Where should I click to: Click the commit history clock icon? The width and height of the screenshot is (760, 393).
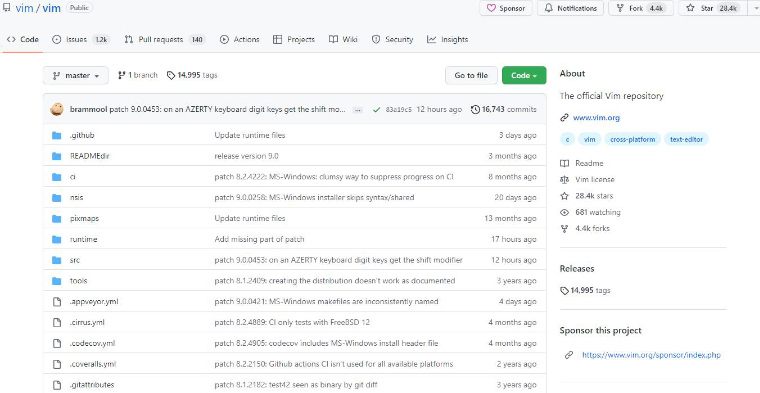pos(475,110)
